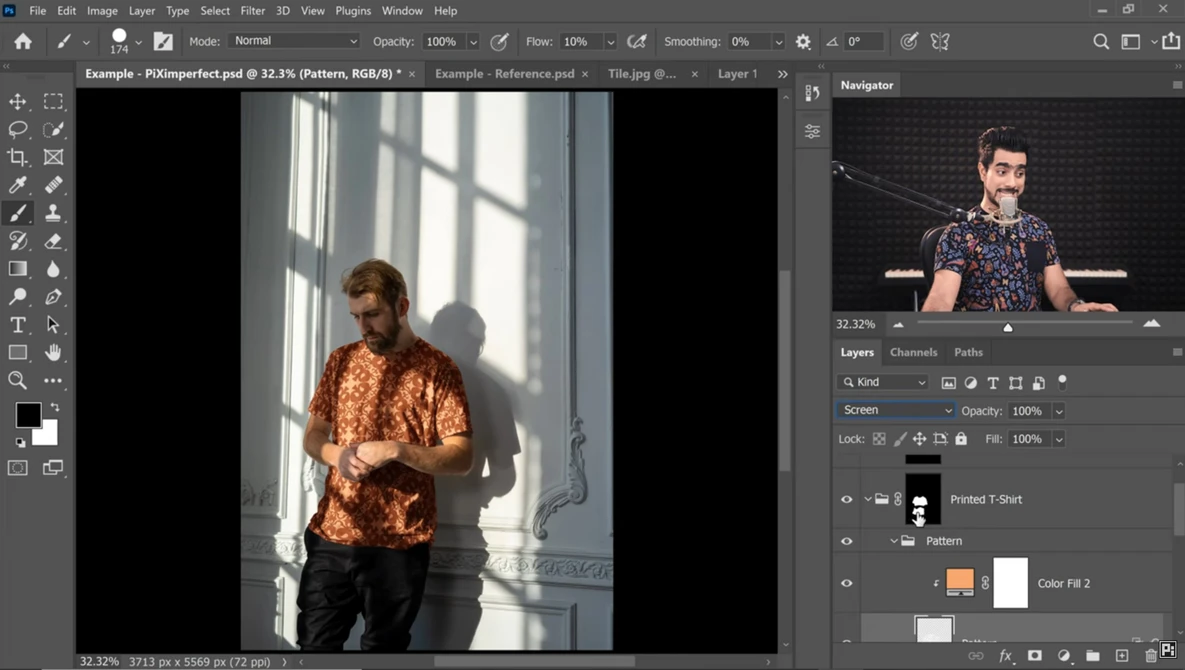Select the Rectangular Marquee tool
1185x670 pixels.
[x=53, y=101]
